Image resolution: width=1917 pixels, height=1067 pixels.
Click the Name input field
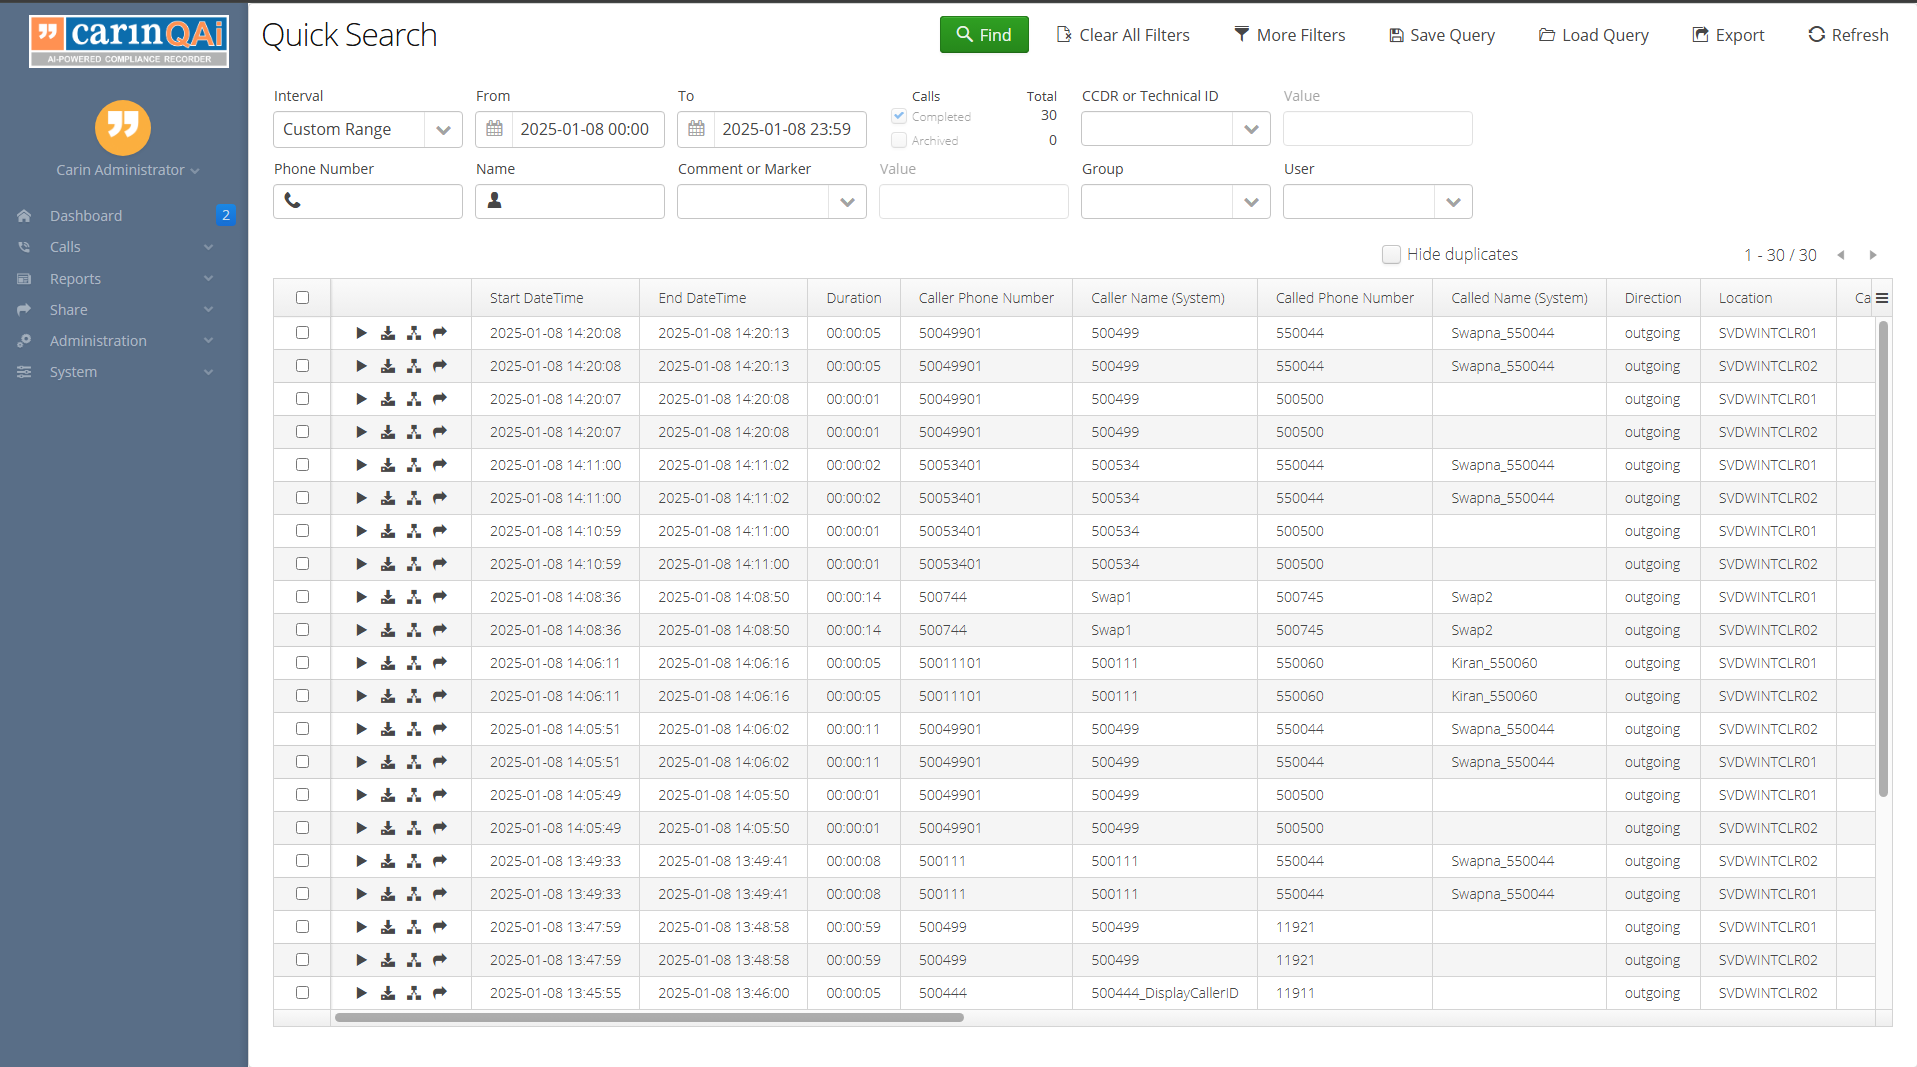coord(570,201)
